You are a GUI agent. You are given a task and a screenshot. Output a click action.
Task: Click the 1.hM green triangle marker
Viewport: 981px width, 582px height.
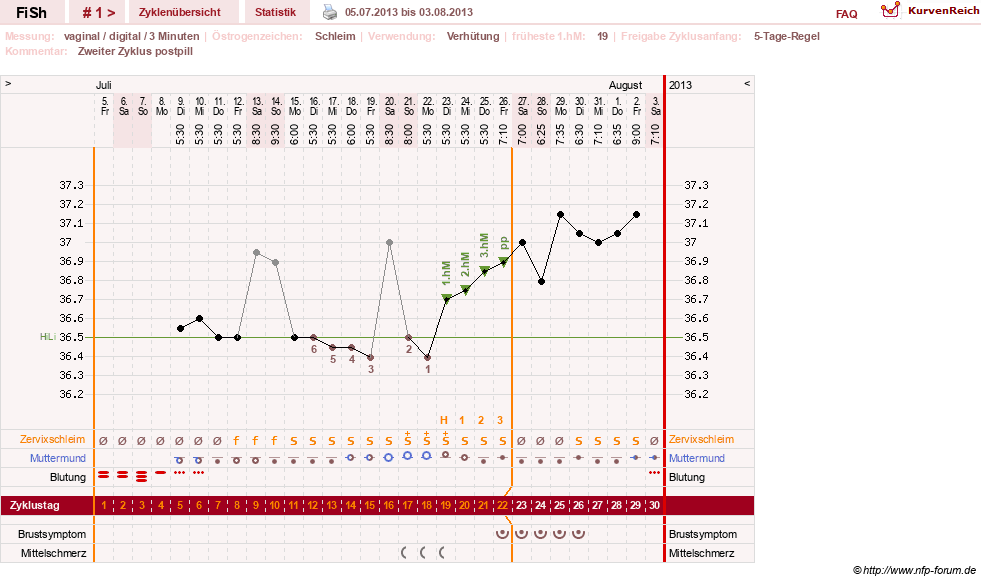[446, 298]
